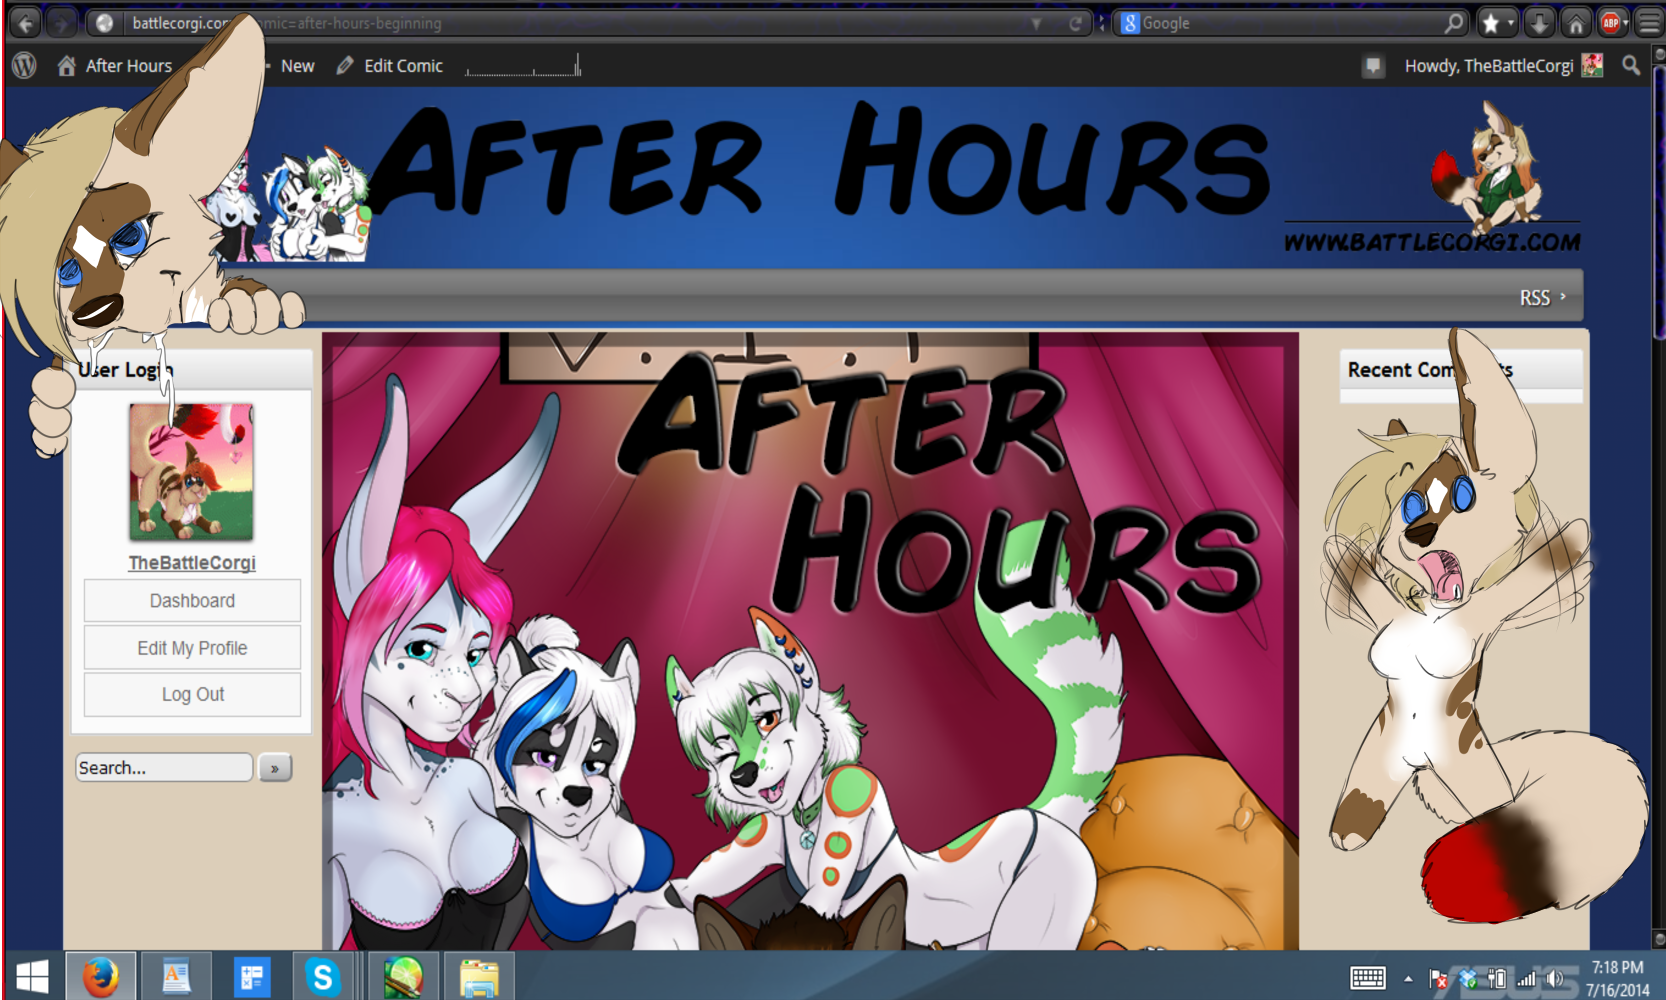Show hidden system tray icons
1666x1000 pixels.
pyautogui.click(x=1409, y=979)
